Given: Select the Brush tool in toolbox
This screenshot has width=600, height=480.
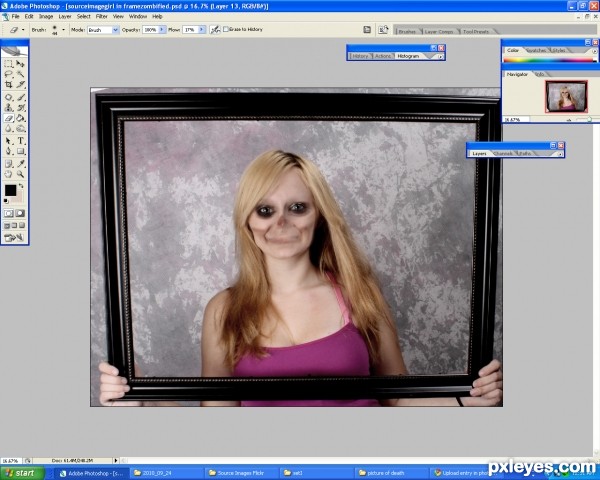Looking at the screenshot, I should 20,97.
